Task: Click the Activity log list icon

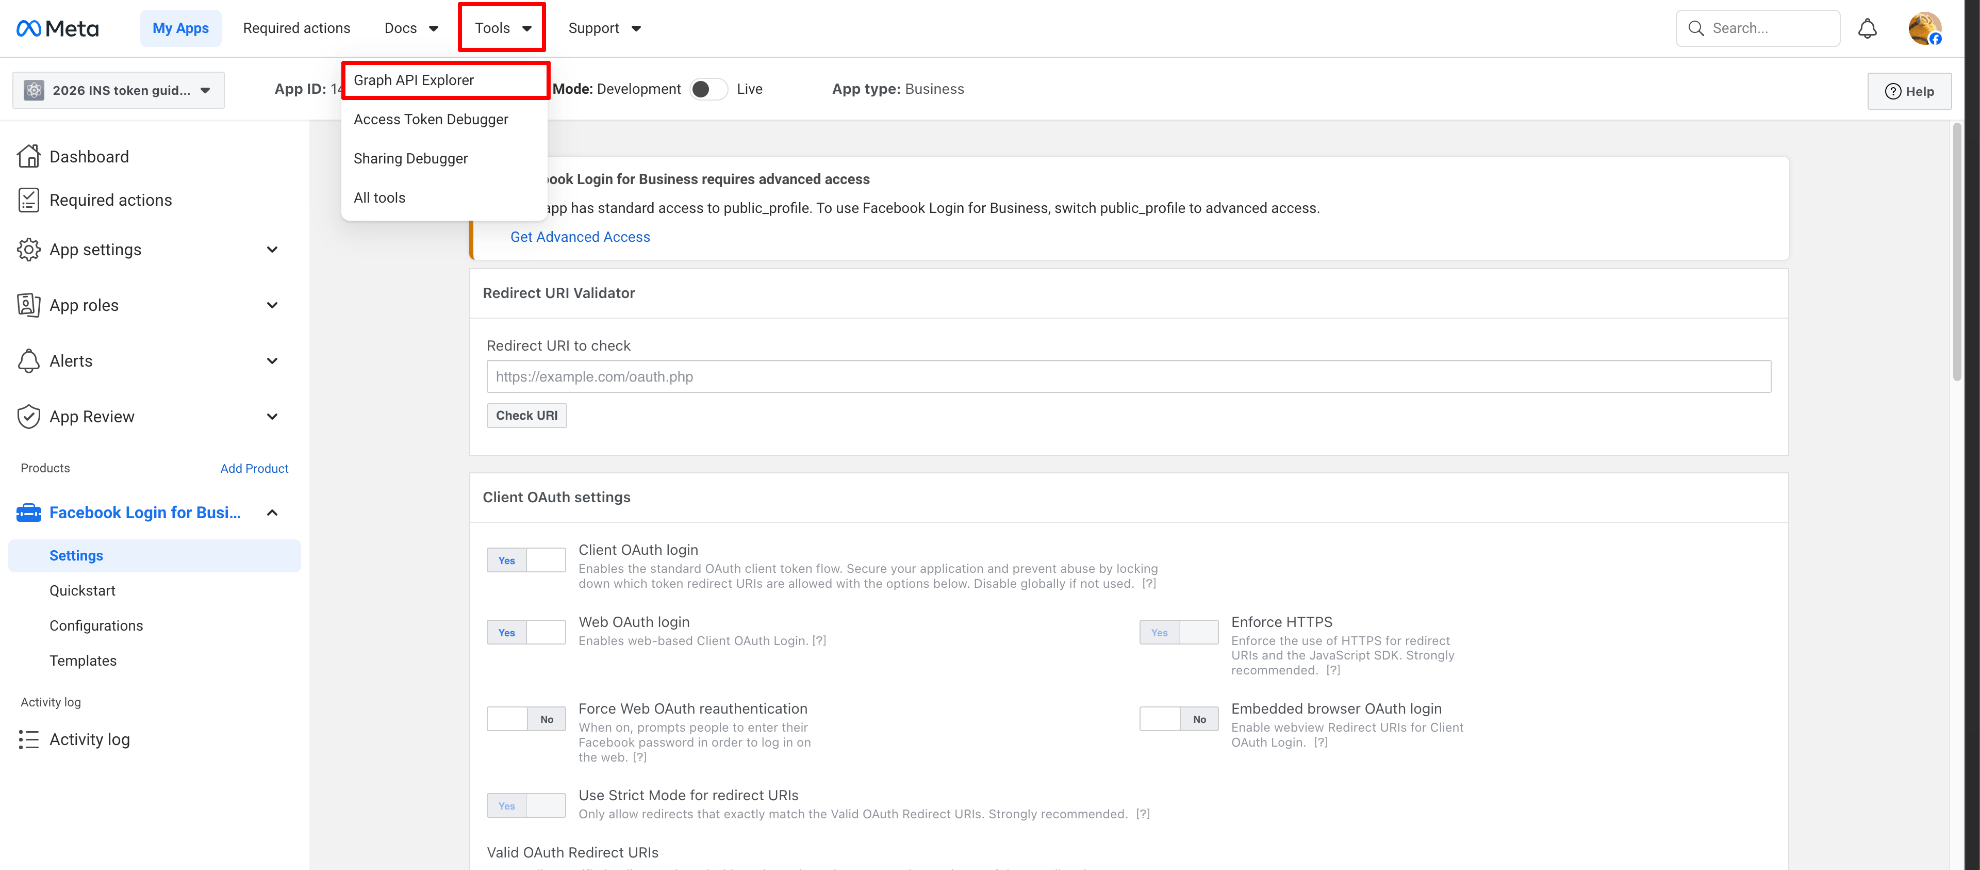Action: (x=29, y=739)
